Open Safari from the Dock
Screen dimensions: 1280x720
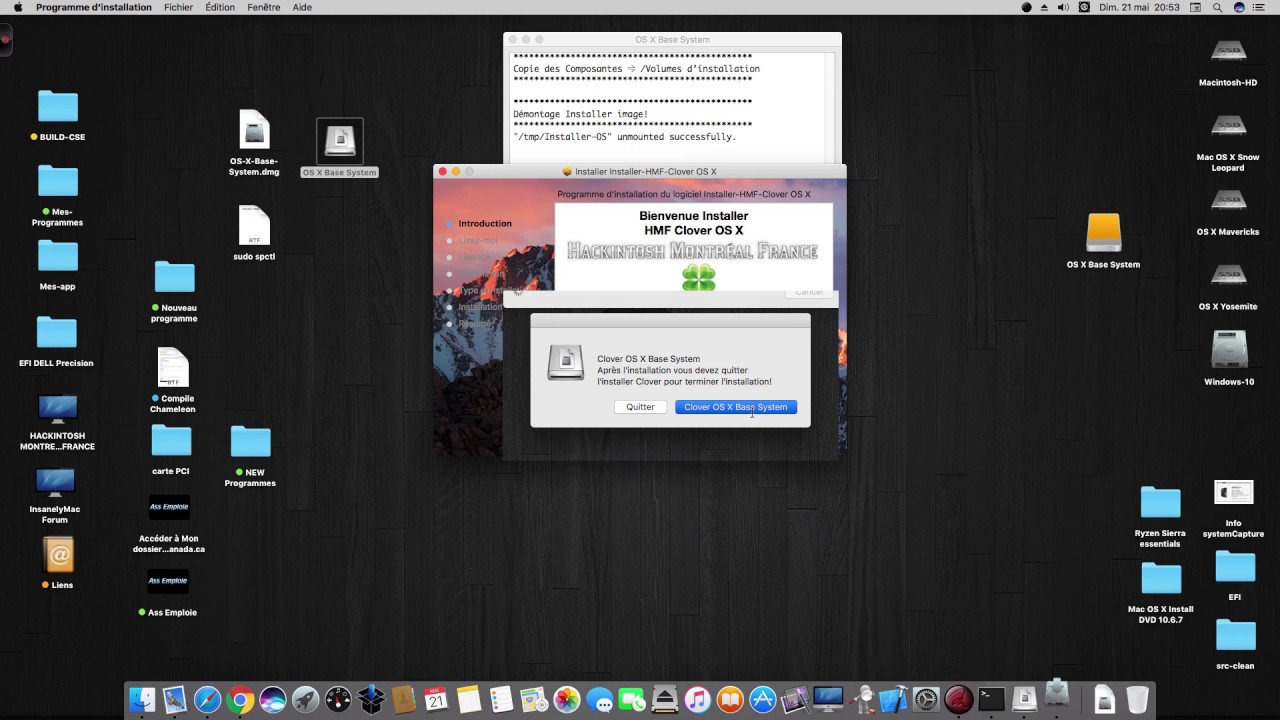tap(207, 699)
